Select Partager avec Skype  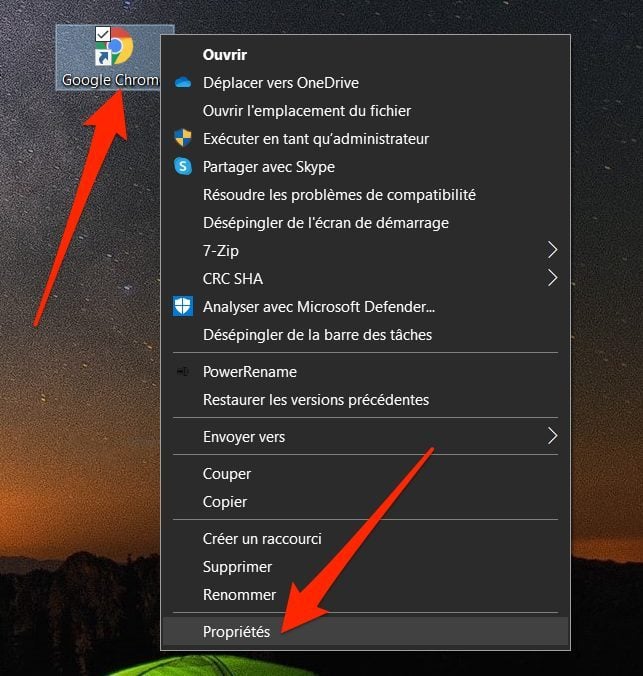coord(366,167)
